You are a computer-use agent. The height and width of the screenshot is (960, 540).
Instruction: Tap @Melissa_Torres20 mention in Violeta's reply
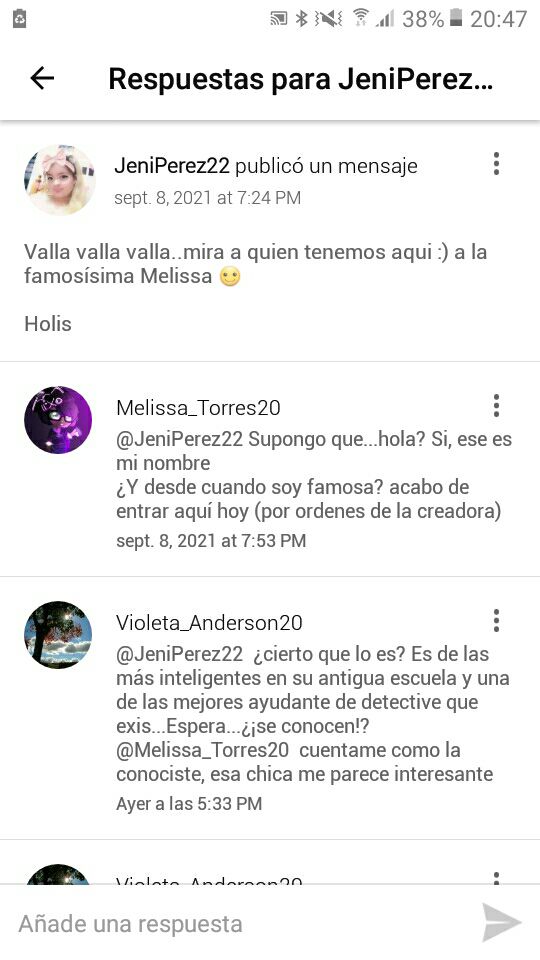pyautogui.click(x=202, y=750)
